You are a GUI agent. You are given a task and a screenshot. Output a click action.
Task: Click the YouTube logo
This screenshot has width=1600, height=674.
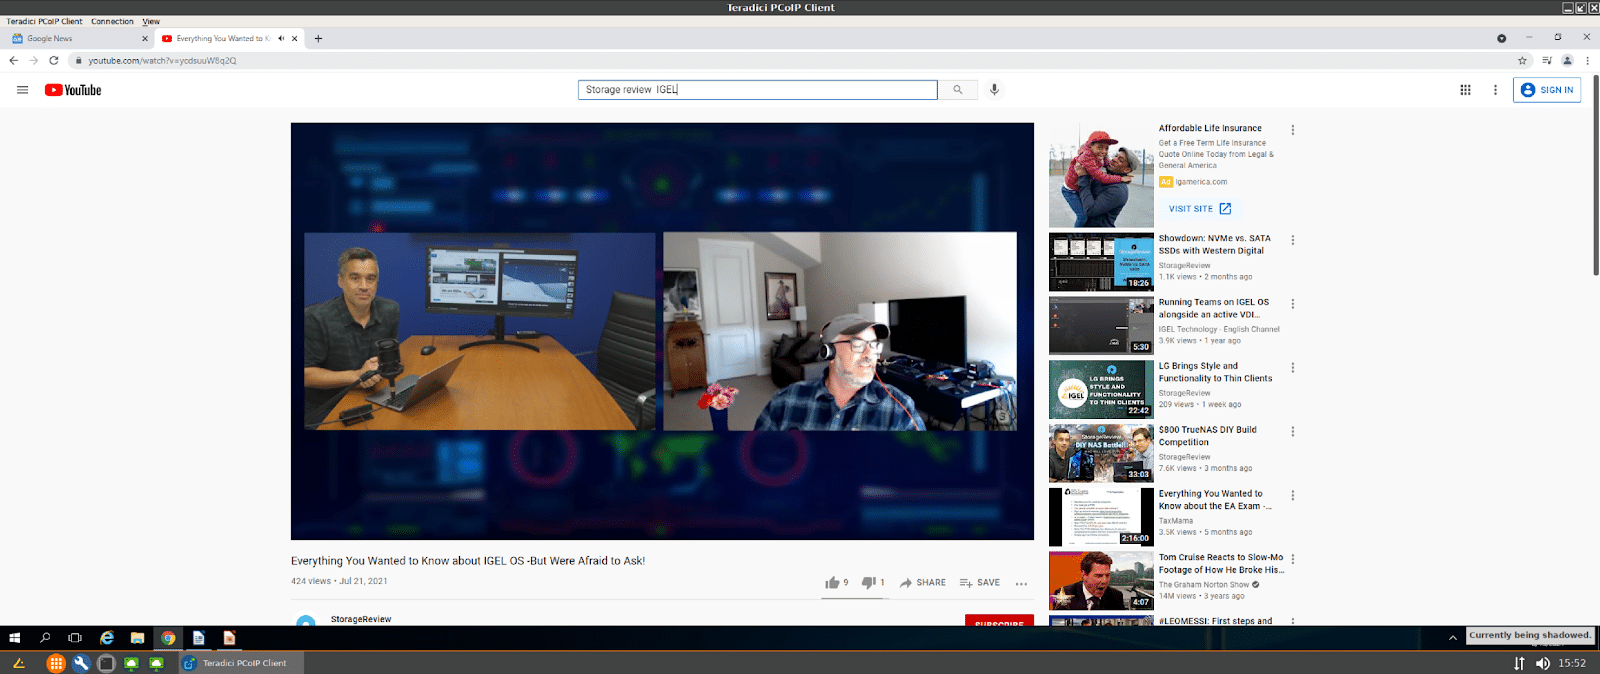click(73, 90)
